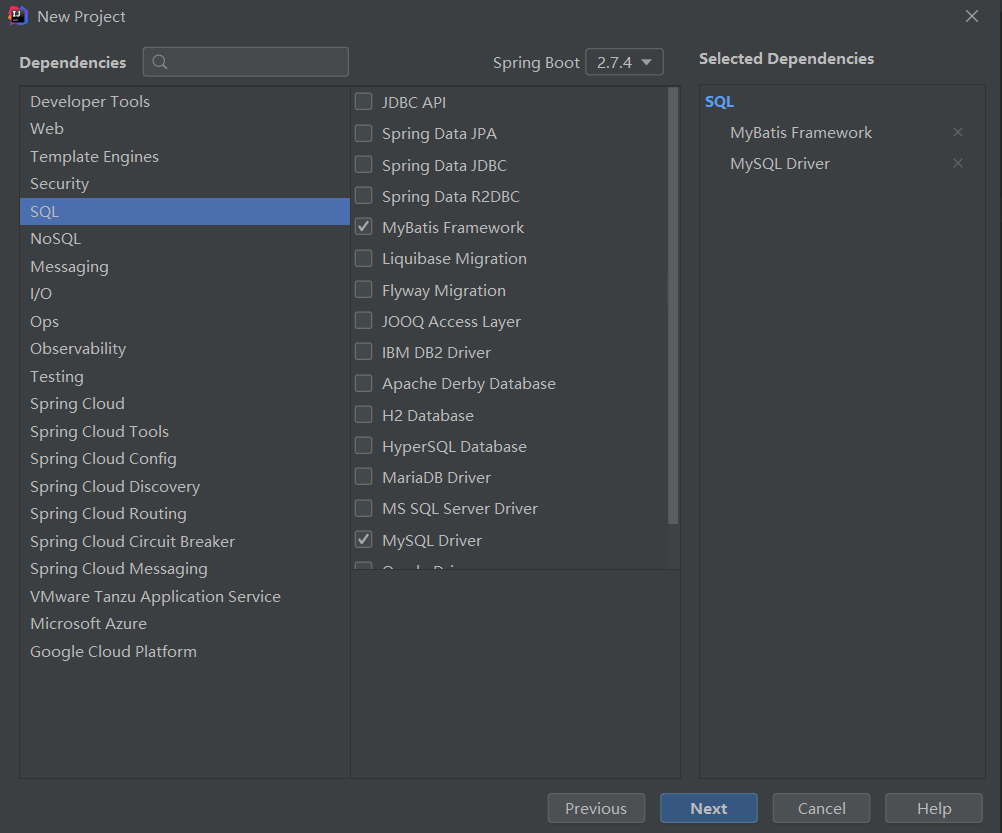
Task: Choose the I/O category
Action: 185,294
